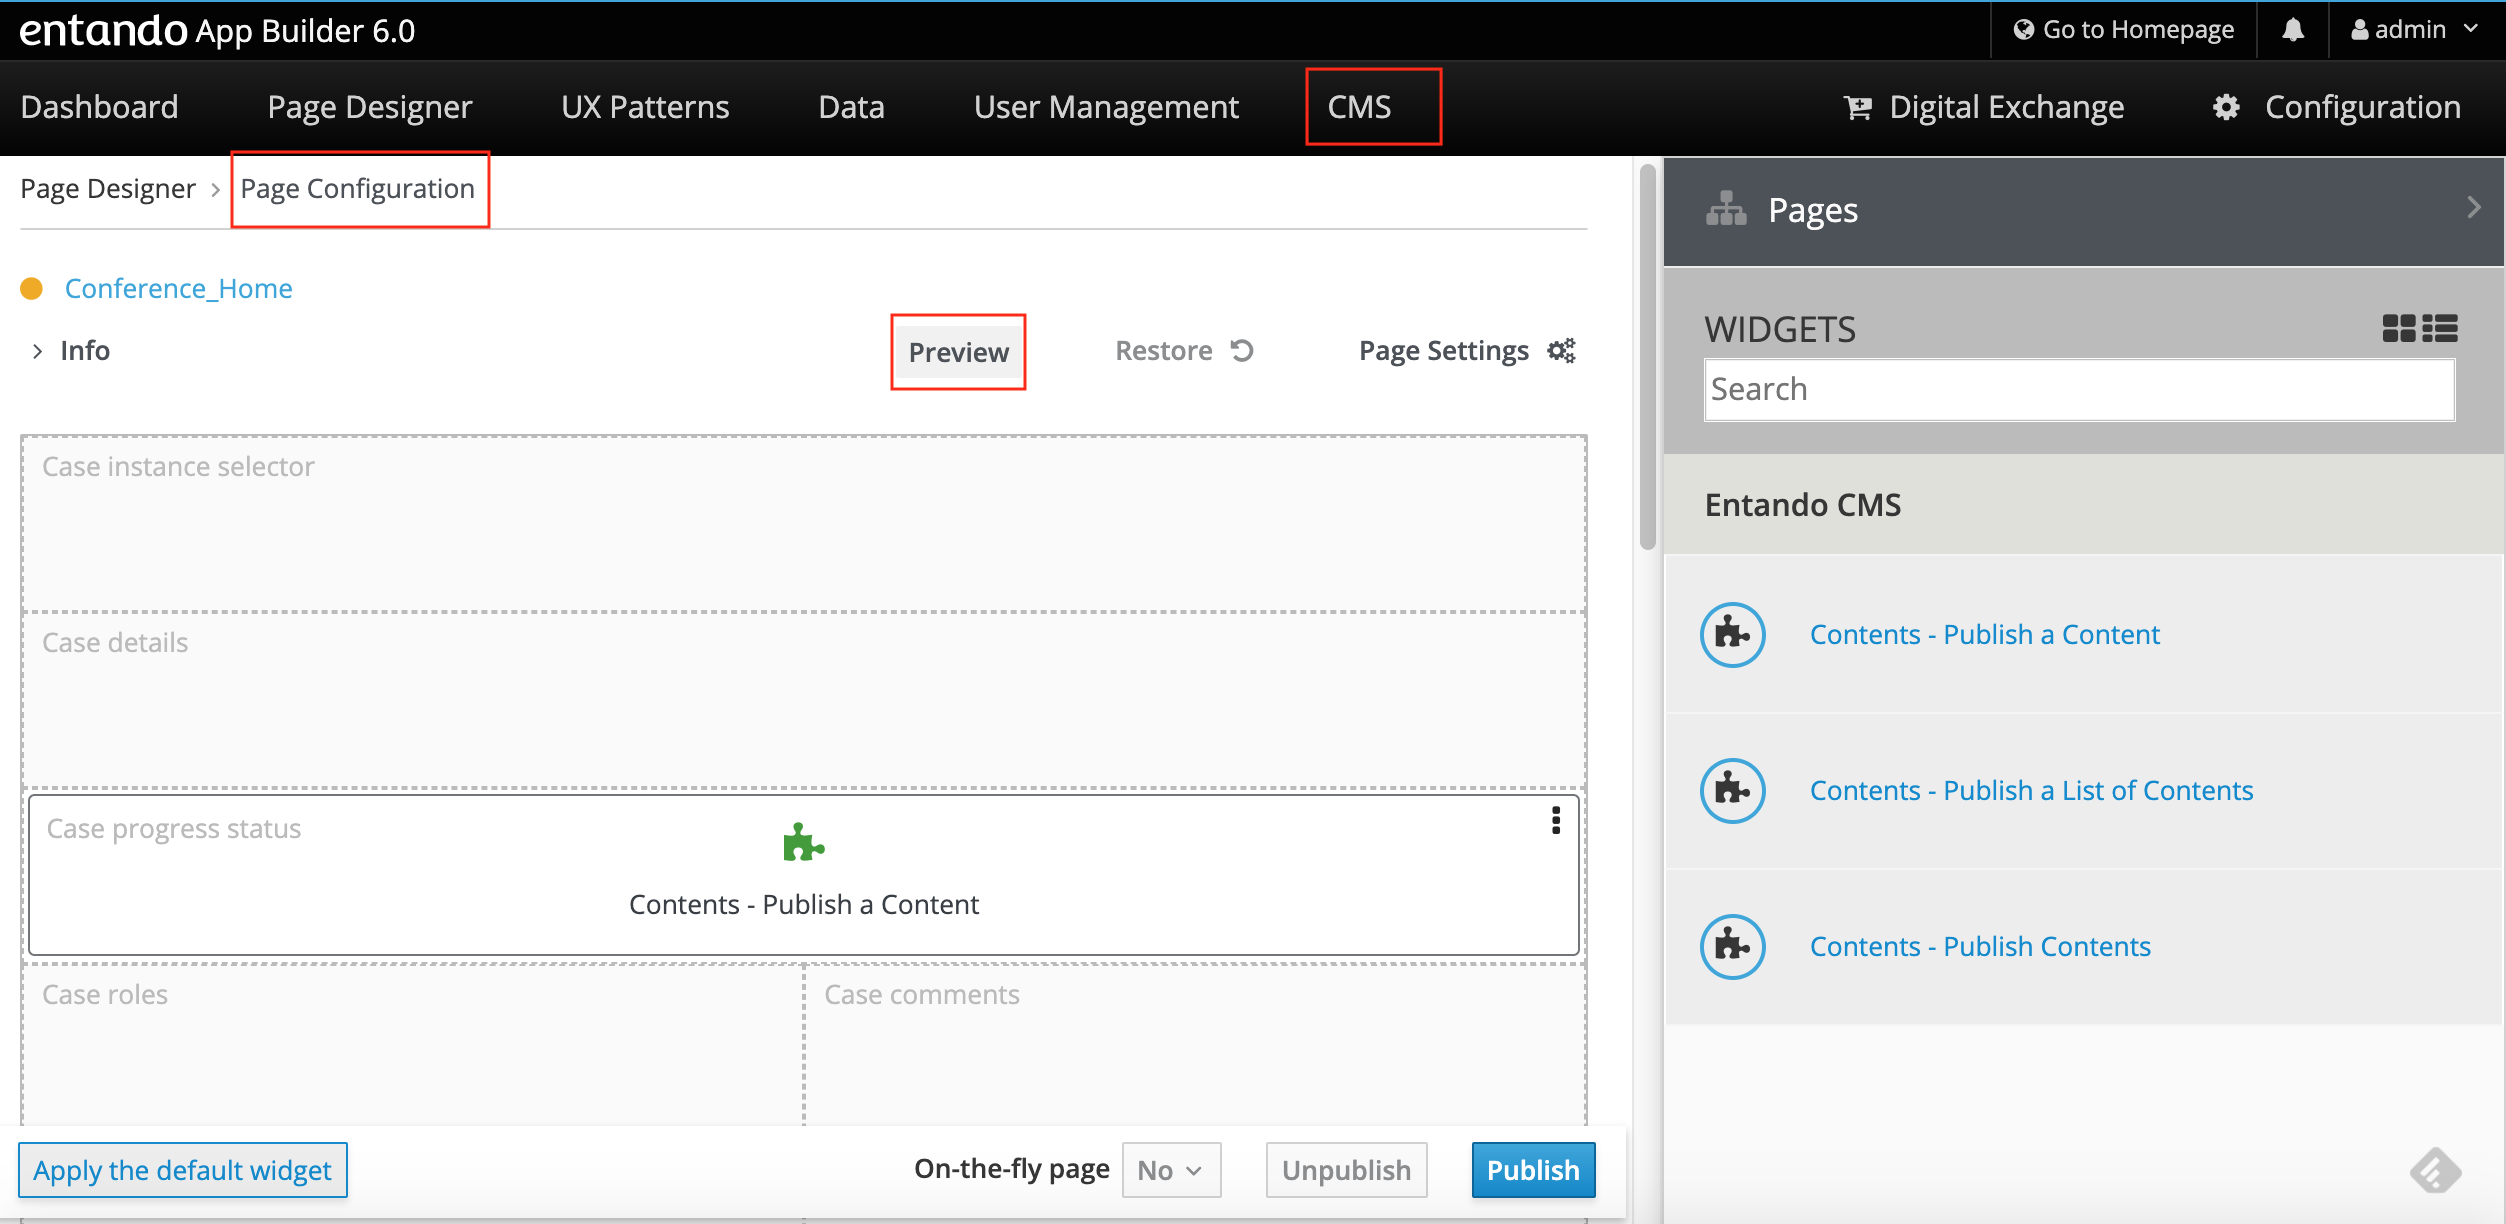Click the Page Settings gears icon

point(1561,351)
